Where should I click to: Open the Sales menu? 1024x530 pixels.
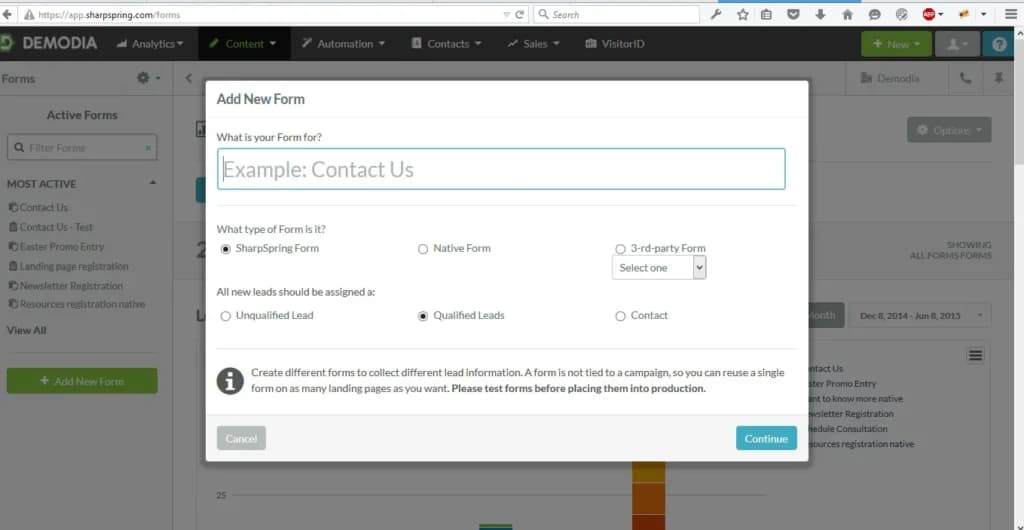pyautogui.click(x=534, y=44)
